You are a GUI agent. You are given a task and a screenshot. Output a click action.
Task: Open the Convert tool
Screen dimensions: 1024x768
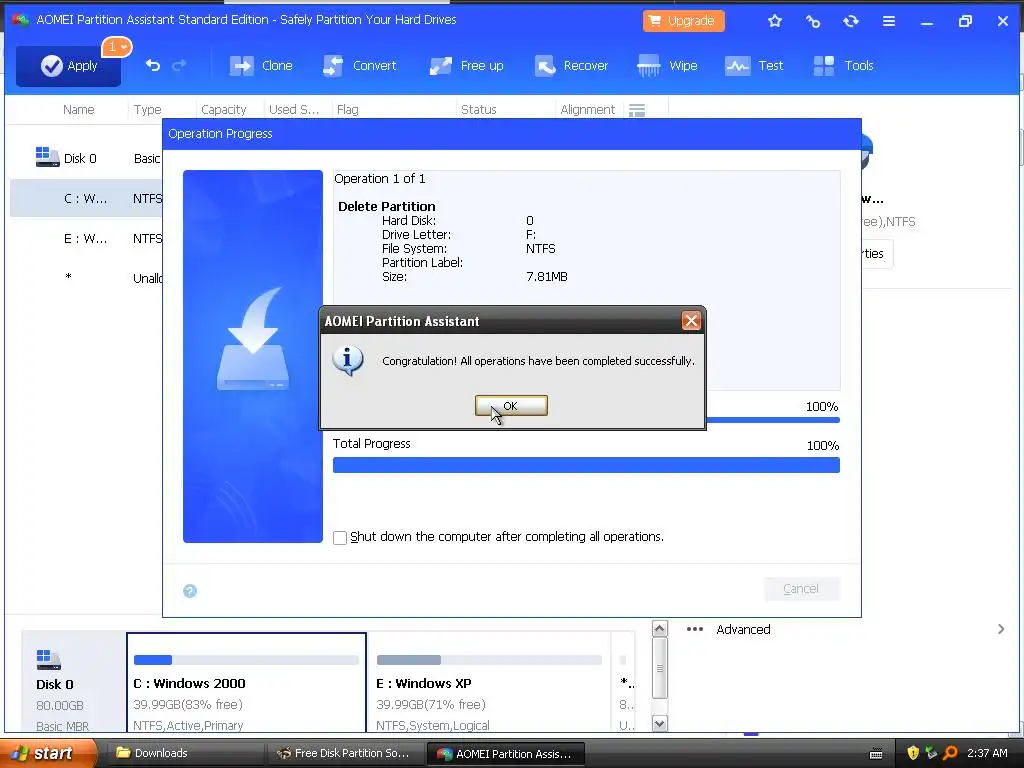[360, 65]
